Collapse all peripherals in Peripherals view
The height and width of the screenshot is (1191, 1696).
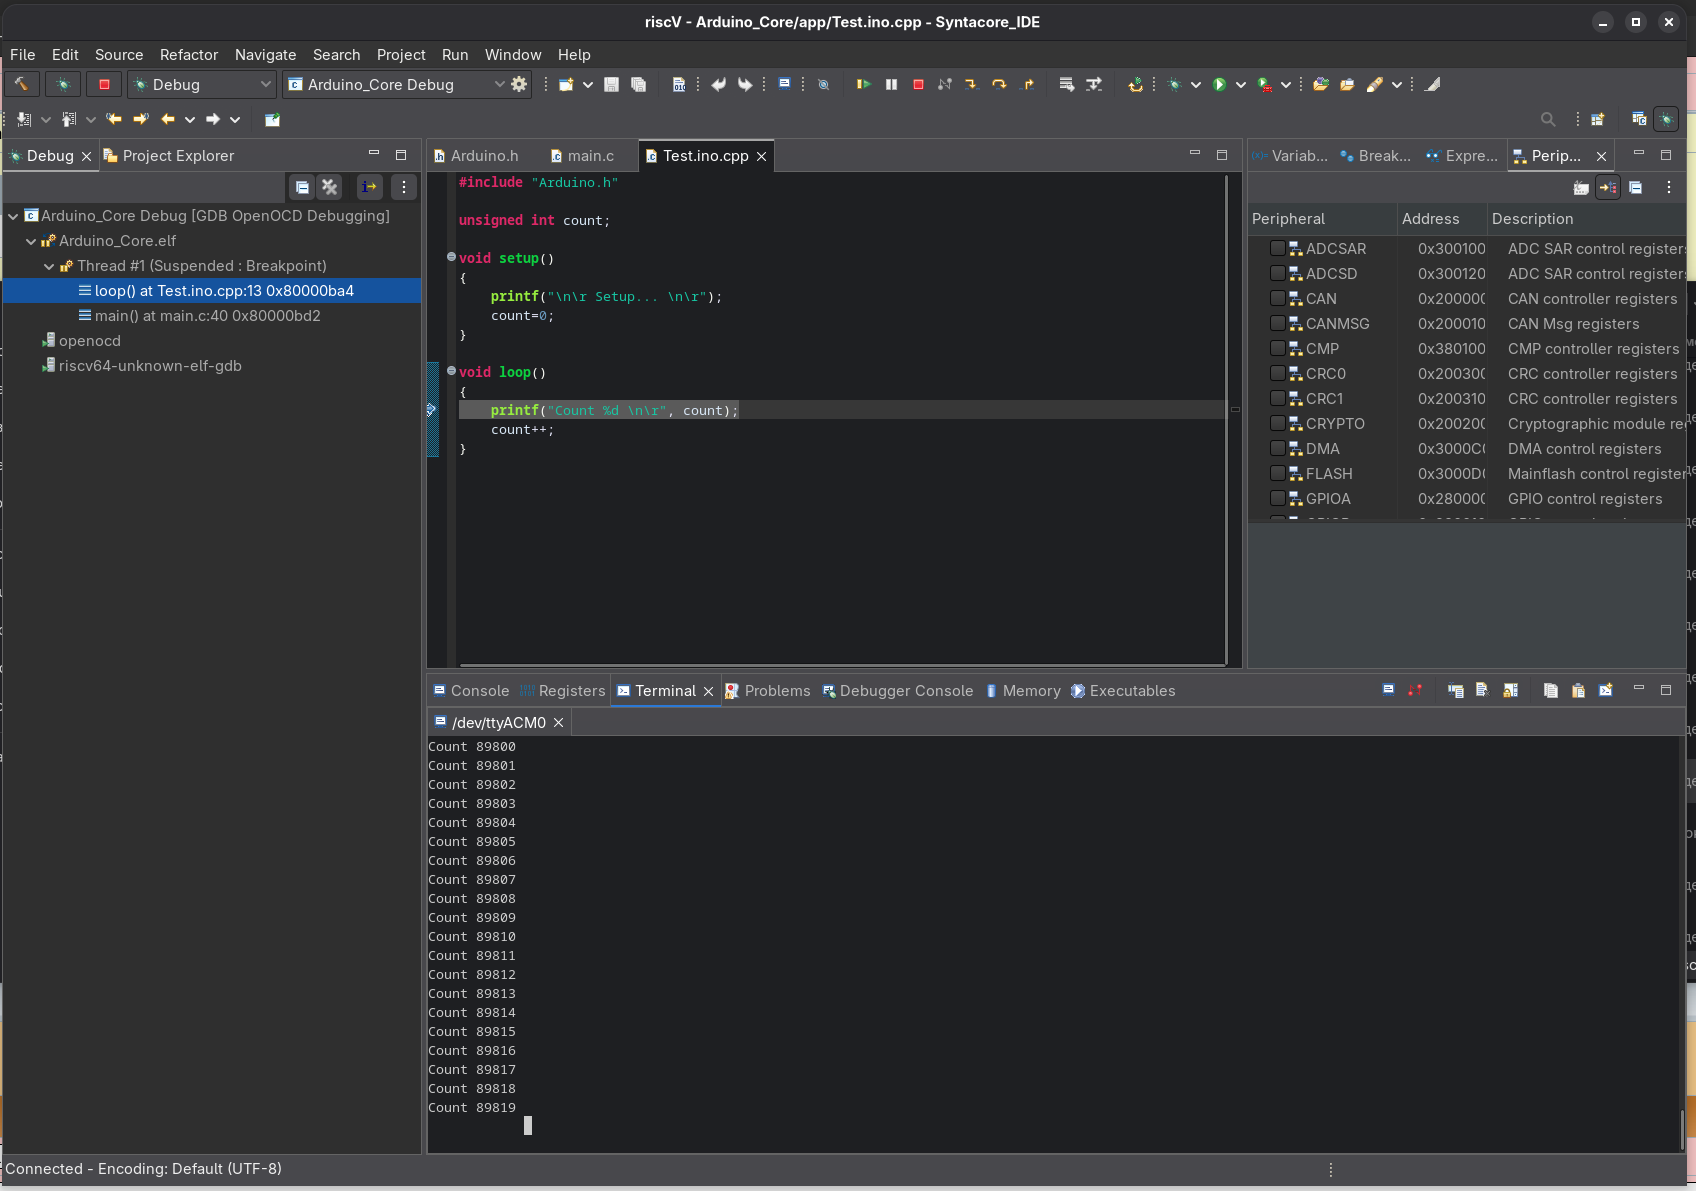click(x=1635, y=187)
